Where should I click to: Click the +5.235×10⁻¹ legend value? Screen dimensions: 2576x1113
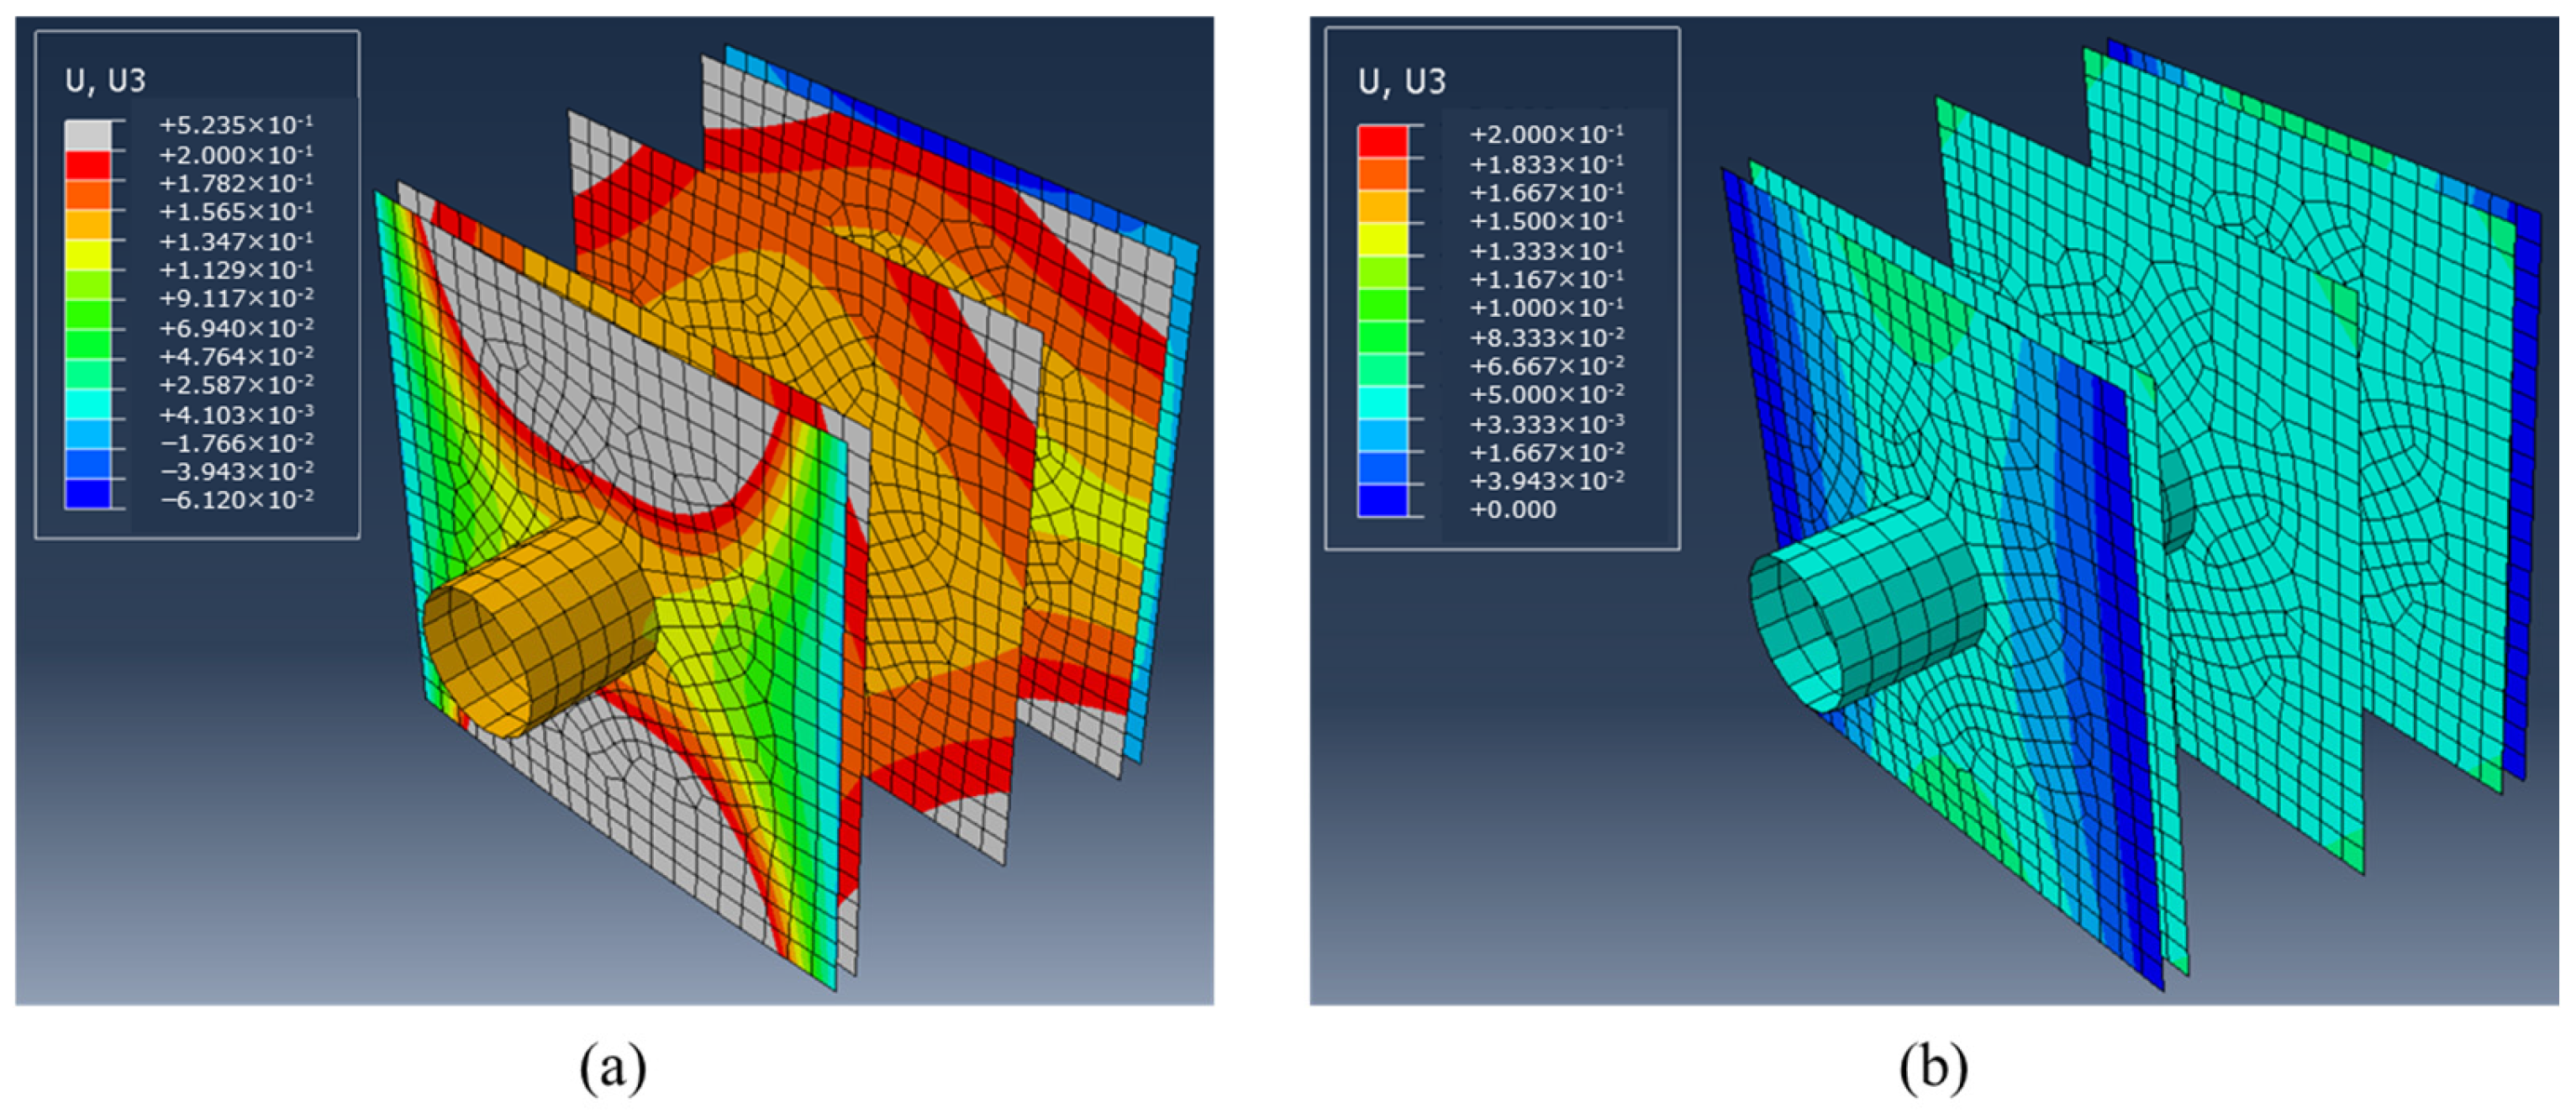click(x=236, y=124)
